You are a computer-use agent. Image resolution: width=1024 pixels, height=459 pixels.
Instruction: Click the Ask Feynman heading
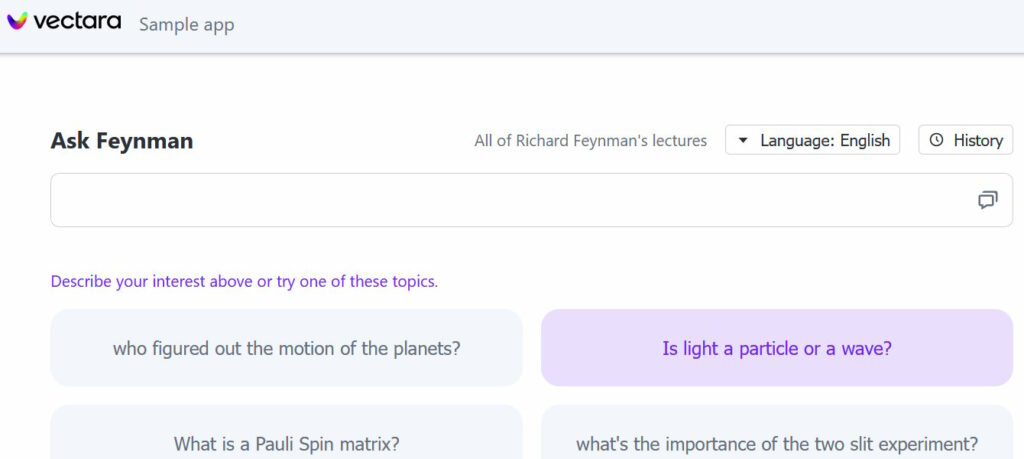(x=122, y=141)
